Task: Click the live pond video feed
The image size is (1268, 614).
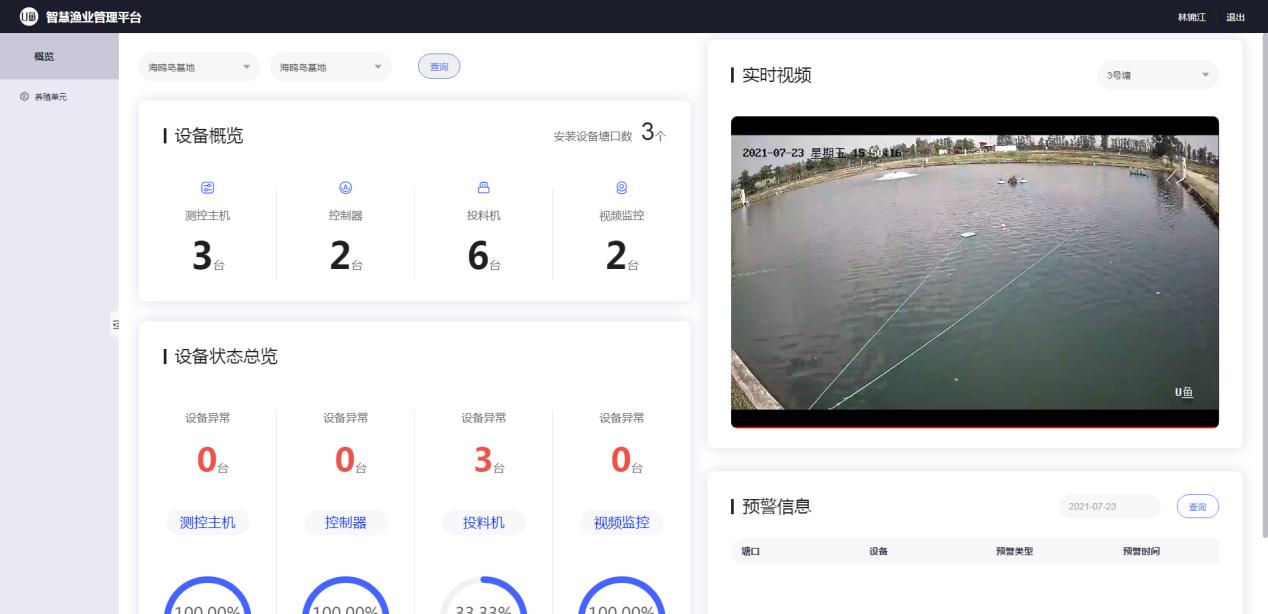Action: pos(975,272)
